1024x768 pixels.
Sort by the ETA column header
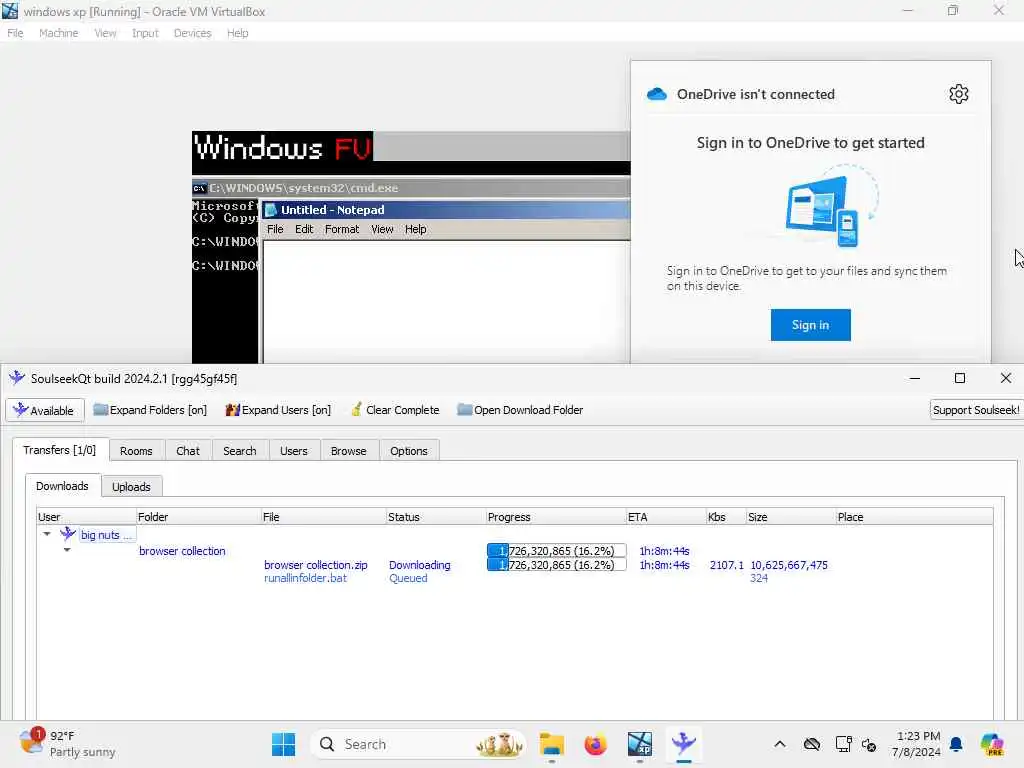(666, 517)
